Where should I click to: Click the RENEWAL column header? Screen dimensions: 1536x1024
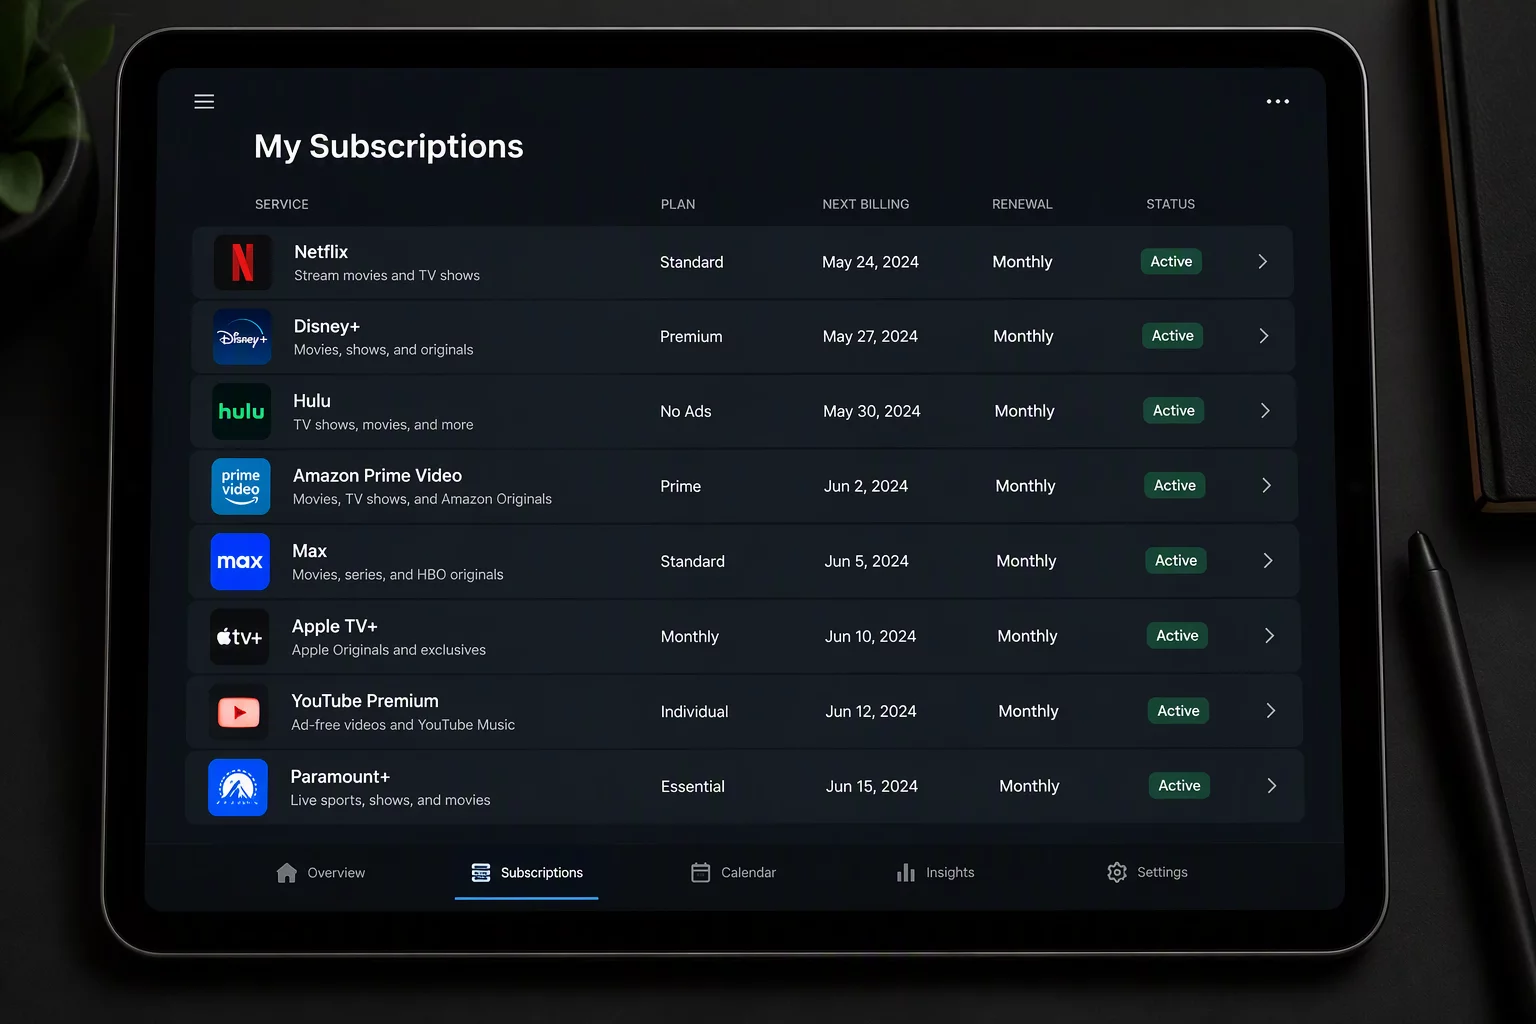pyautogui.click(x=1022, y=204)
